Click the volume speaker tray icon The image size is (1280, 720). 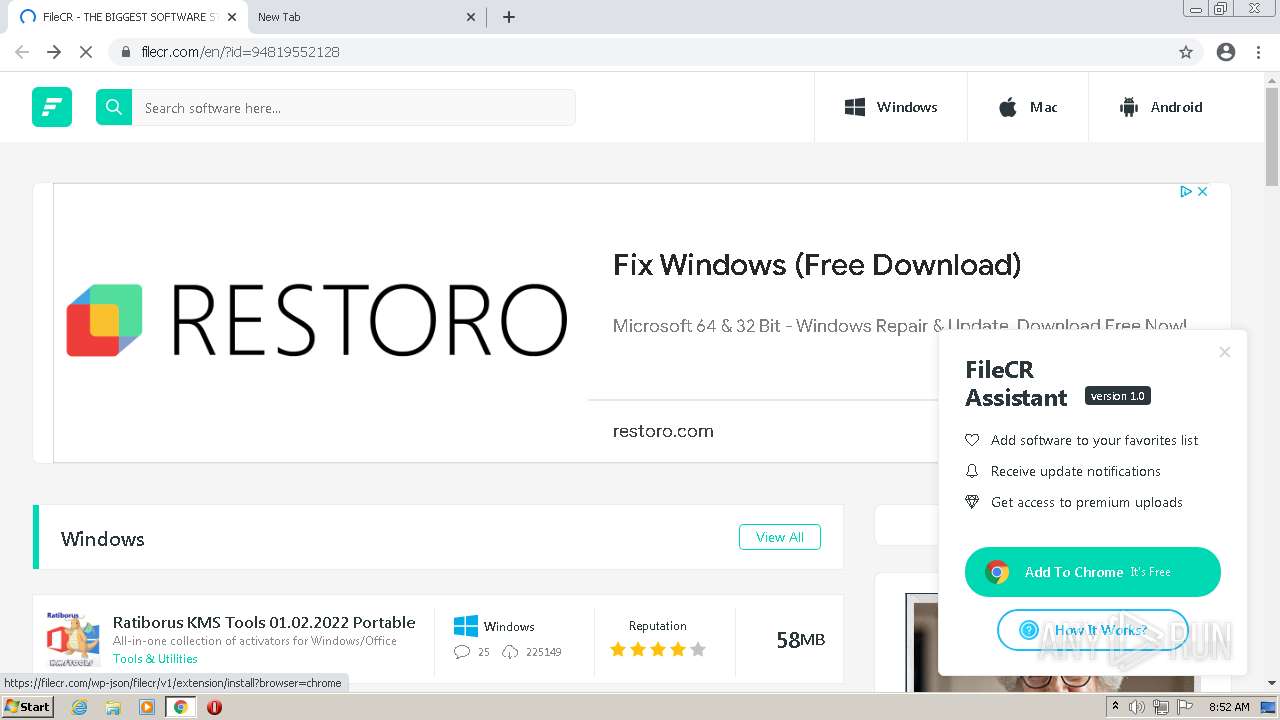point(1137,707)
